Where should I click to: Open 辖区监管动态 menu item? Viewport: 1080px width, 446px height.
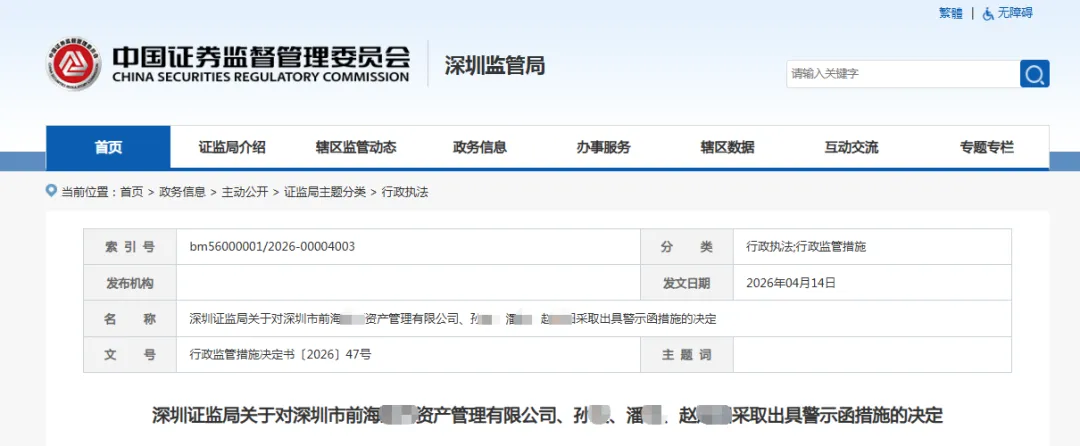356,147
